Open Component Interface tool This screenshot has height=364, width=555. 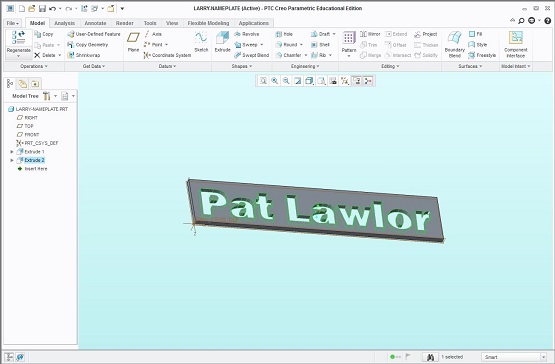[x=515, y=44]
